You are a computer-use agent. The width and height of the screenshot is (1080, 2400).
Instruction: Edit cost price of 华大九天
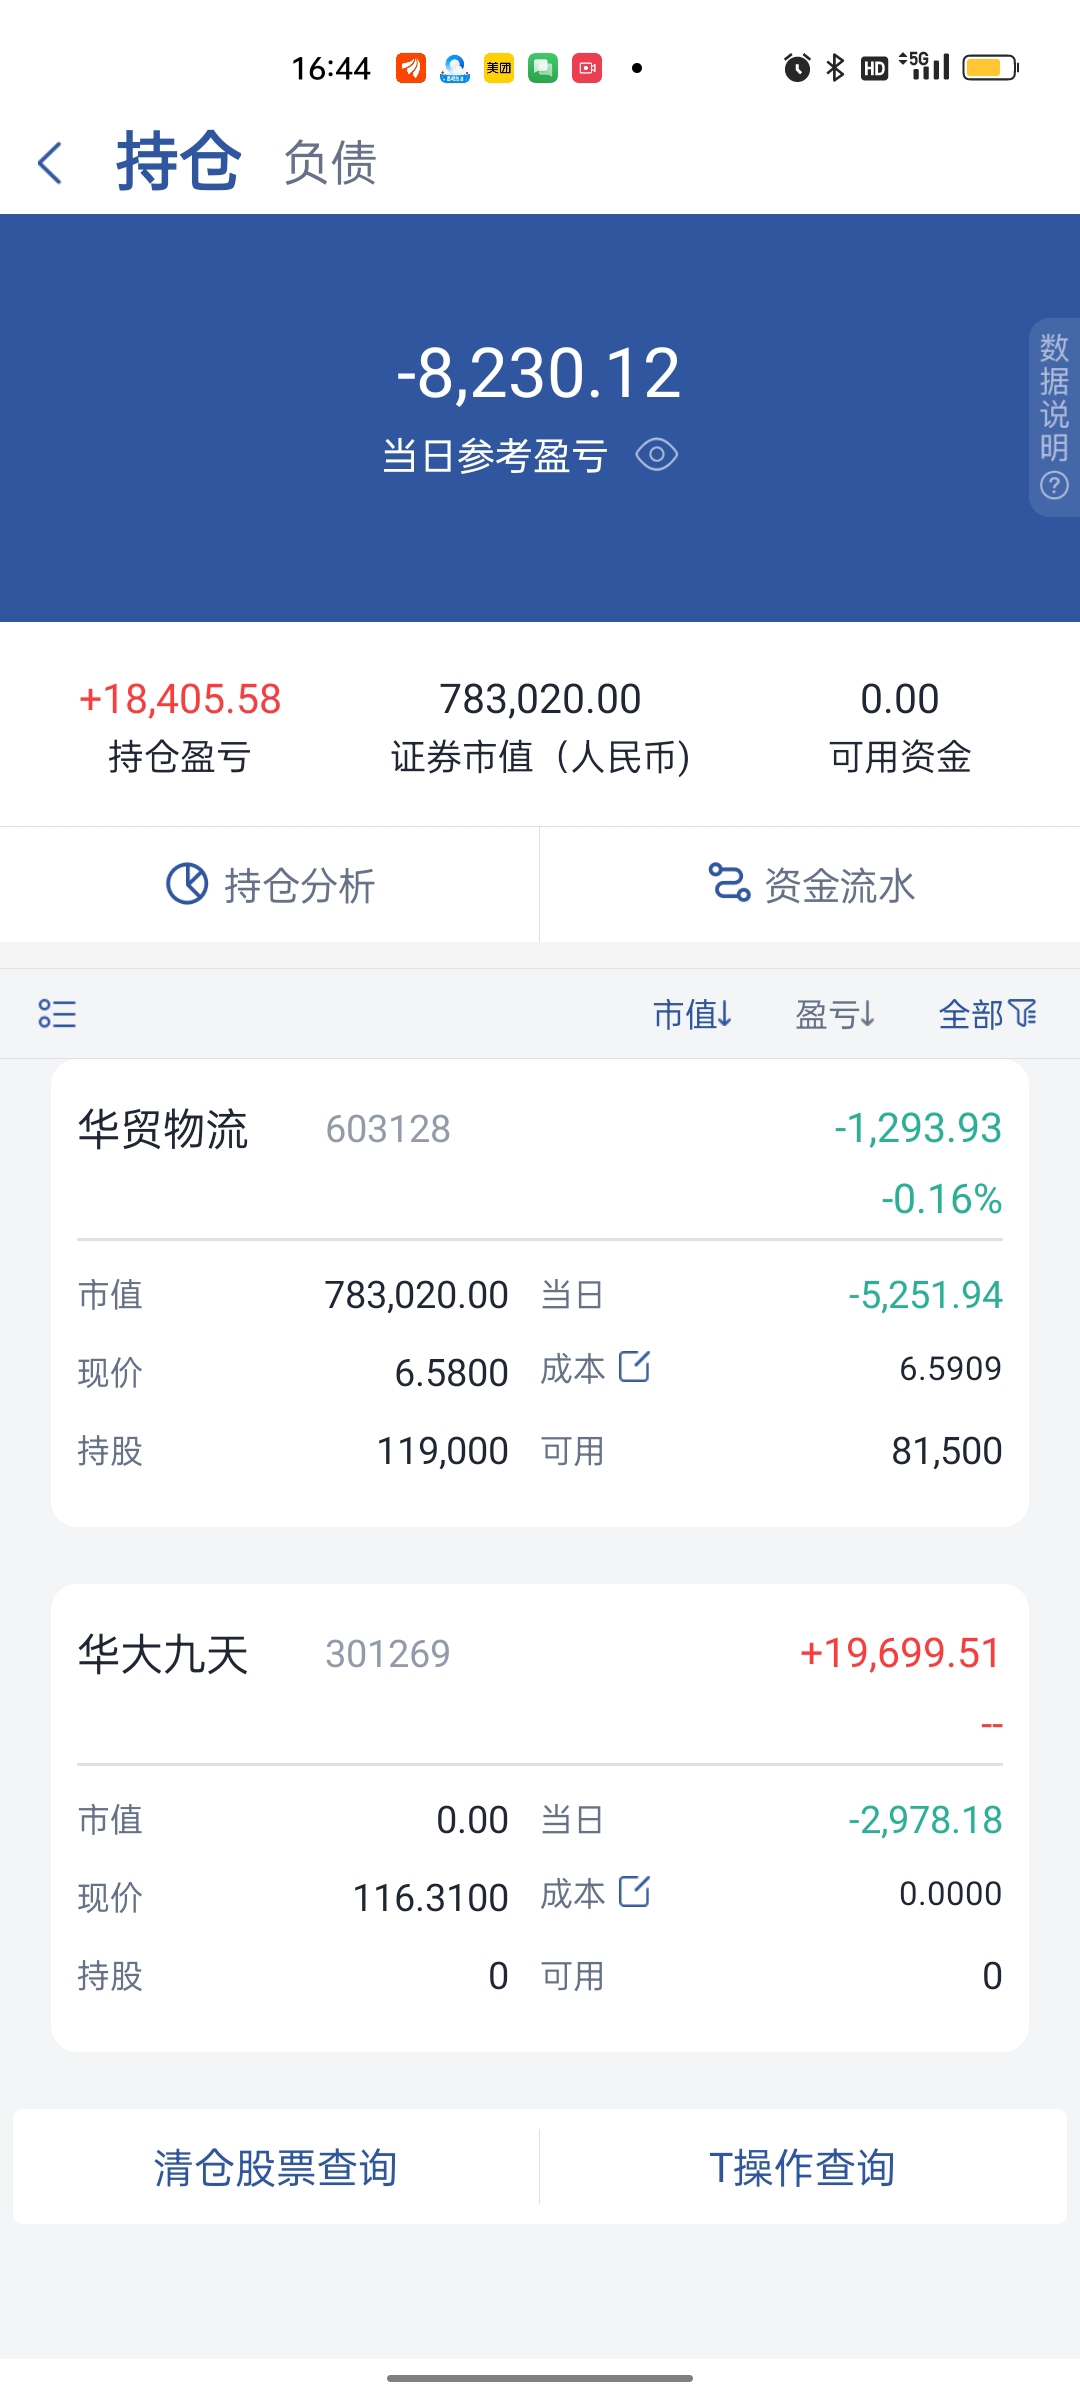635,1891
